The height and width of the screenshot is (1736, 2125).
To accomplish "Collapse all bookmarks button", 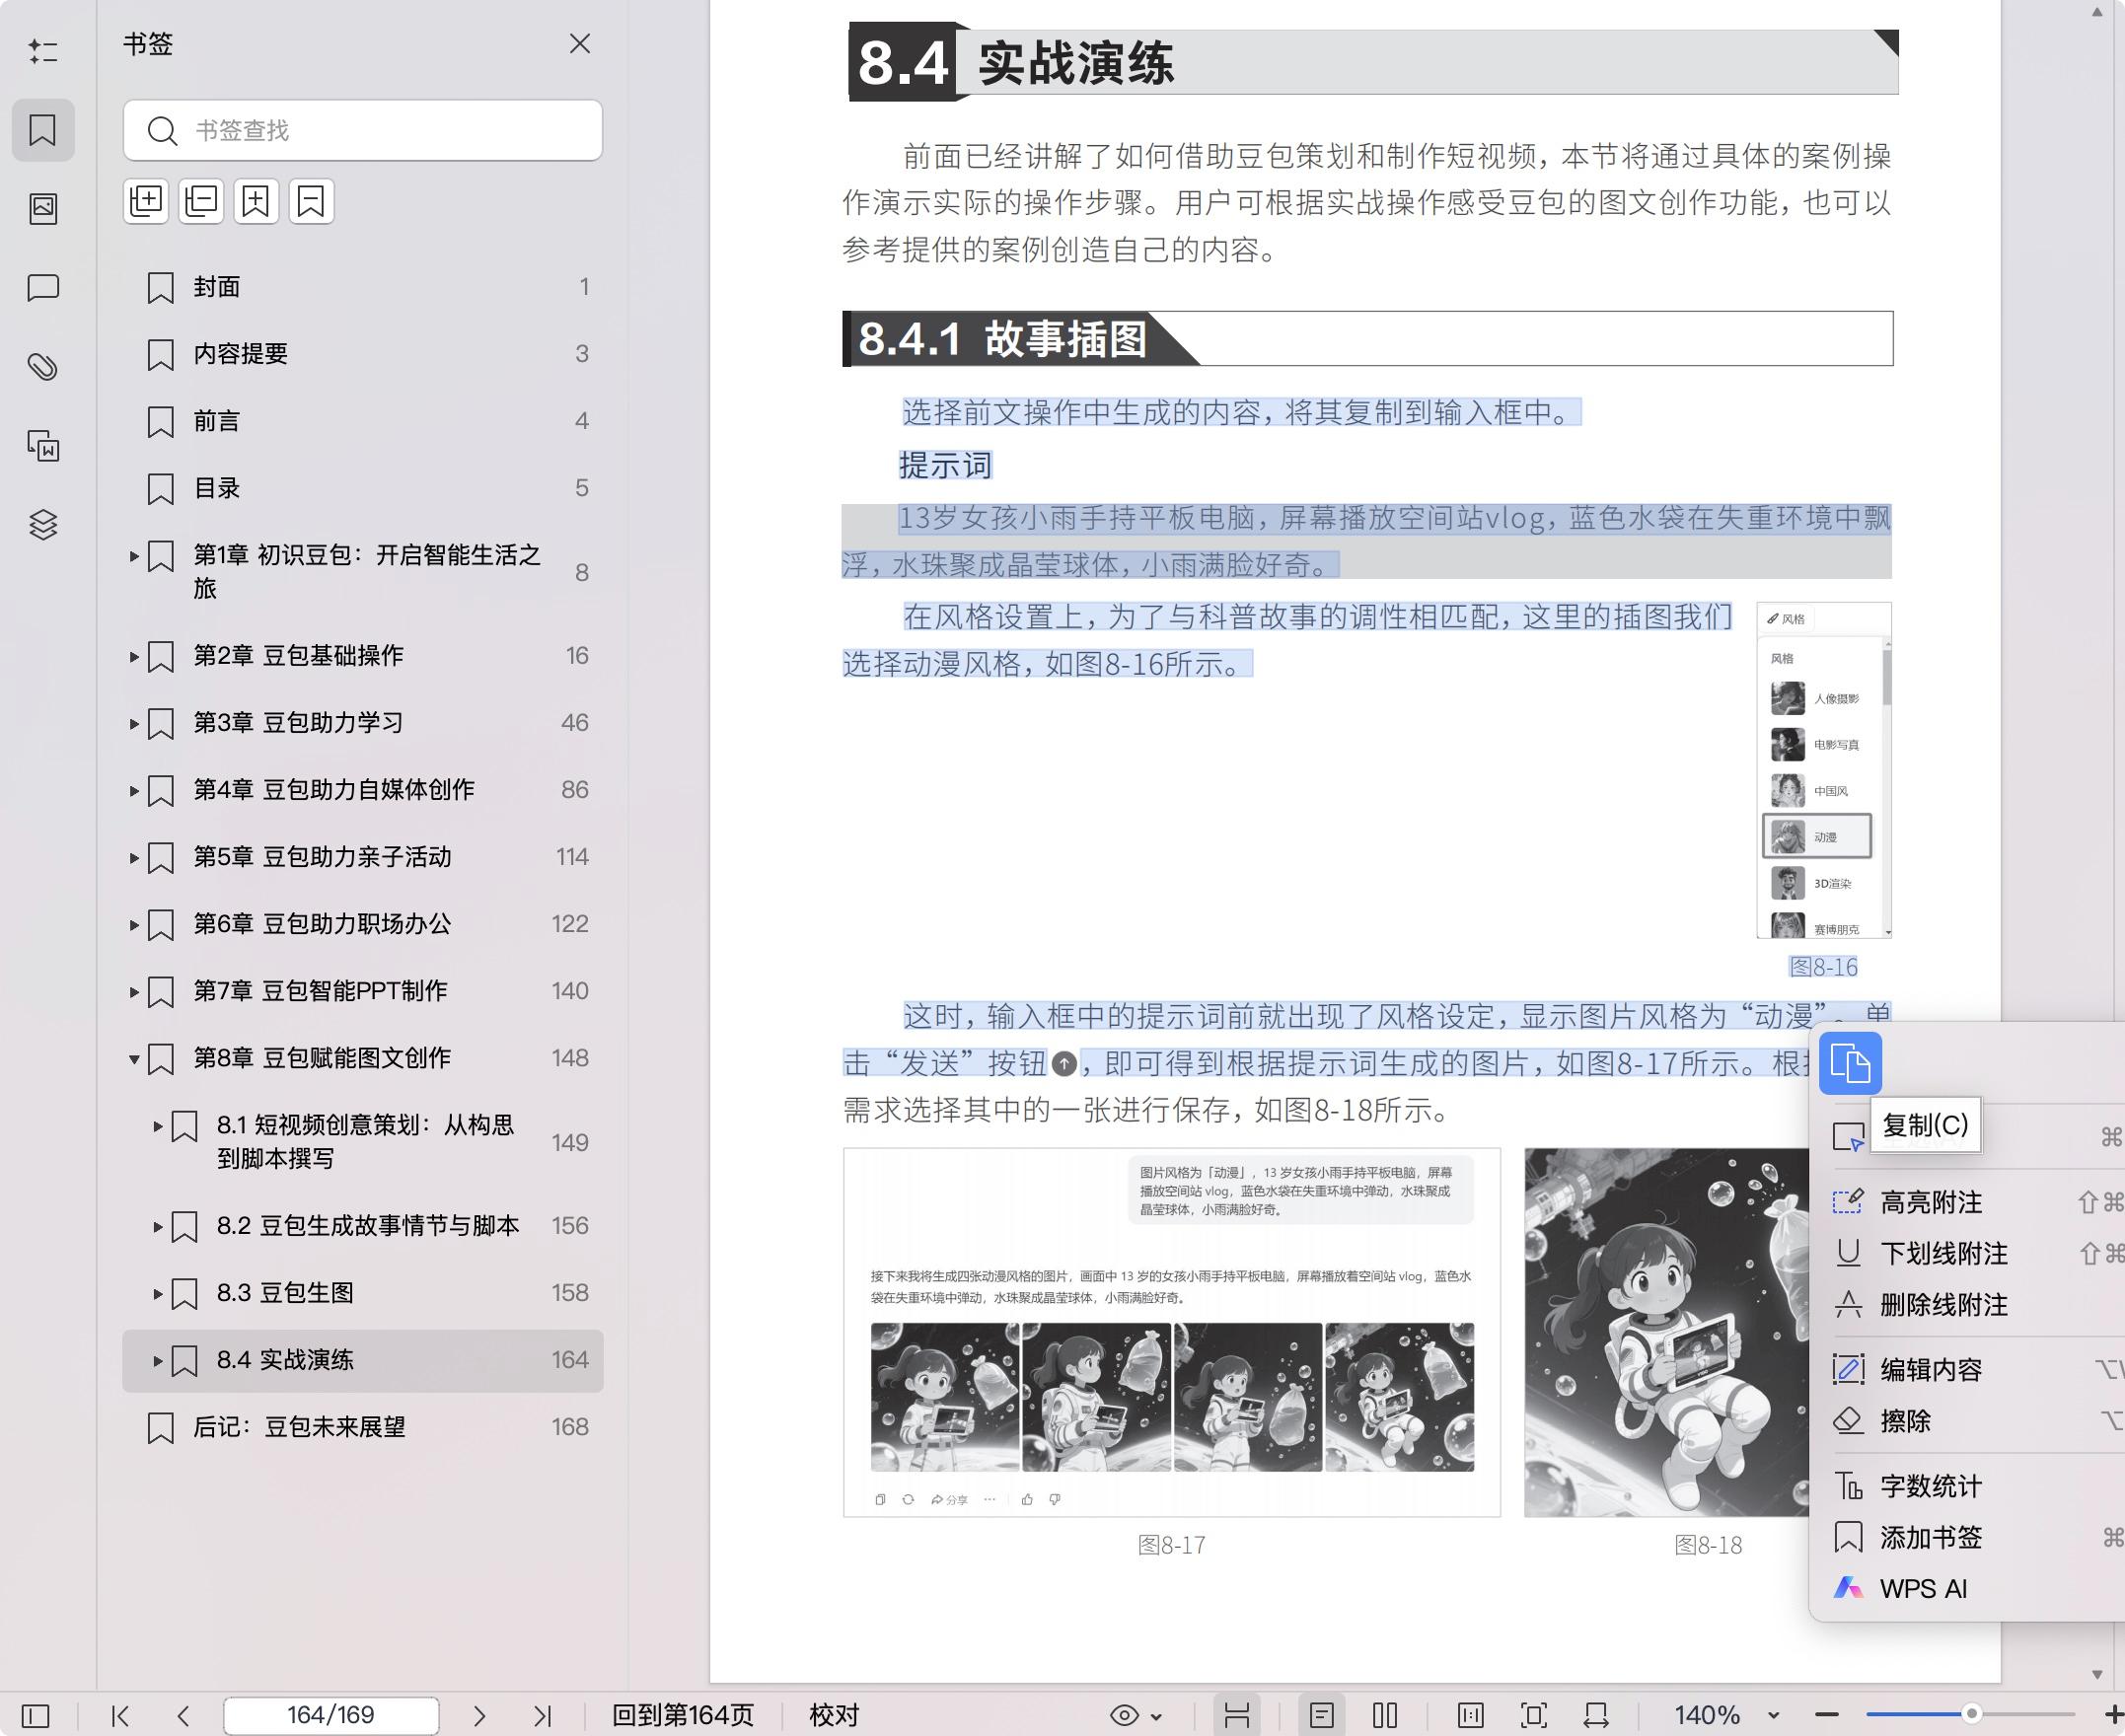I will point(201,201).
